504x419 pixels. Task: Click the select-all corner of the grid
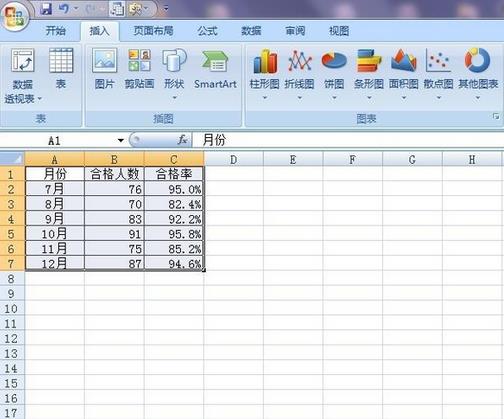12,158
